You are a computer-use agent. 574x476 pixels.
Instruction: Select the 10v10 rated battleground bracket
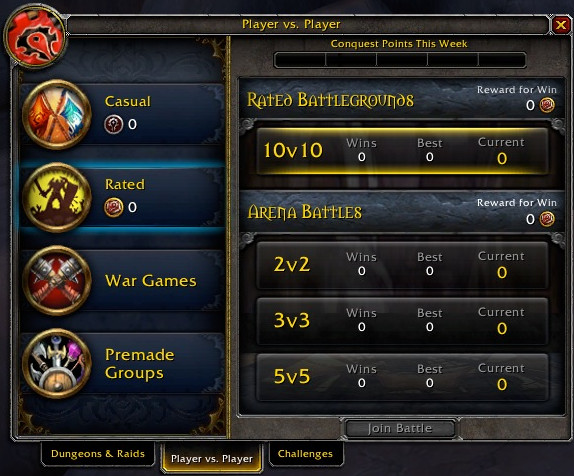[402, 151]
